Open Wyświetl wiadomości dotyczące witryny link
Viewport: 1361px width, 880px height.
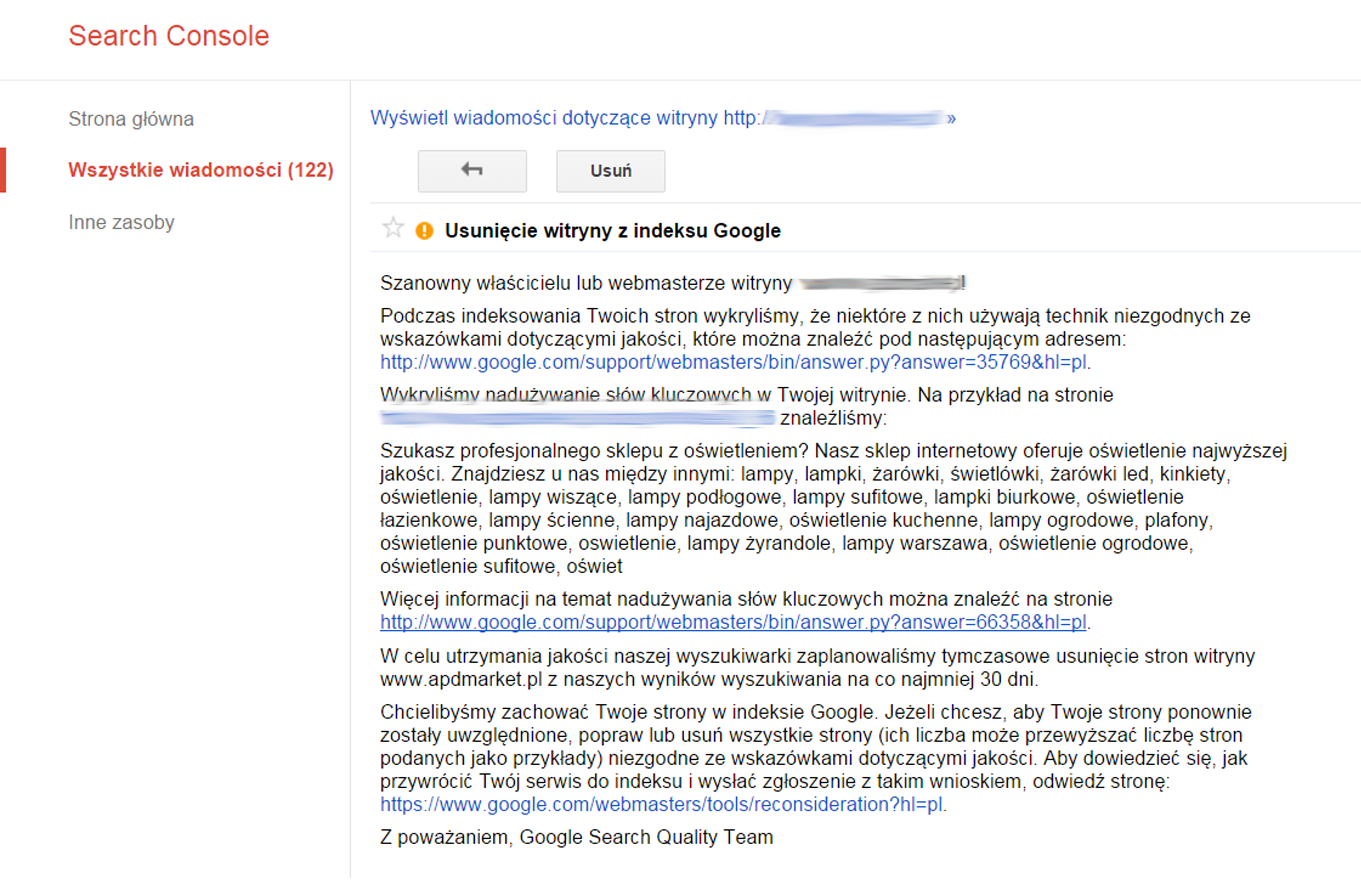tap(663, 118)
